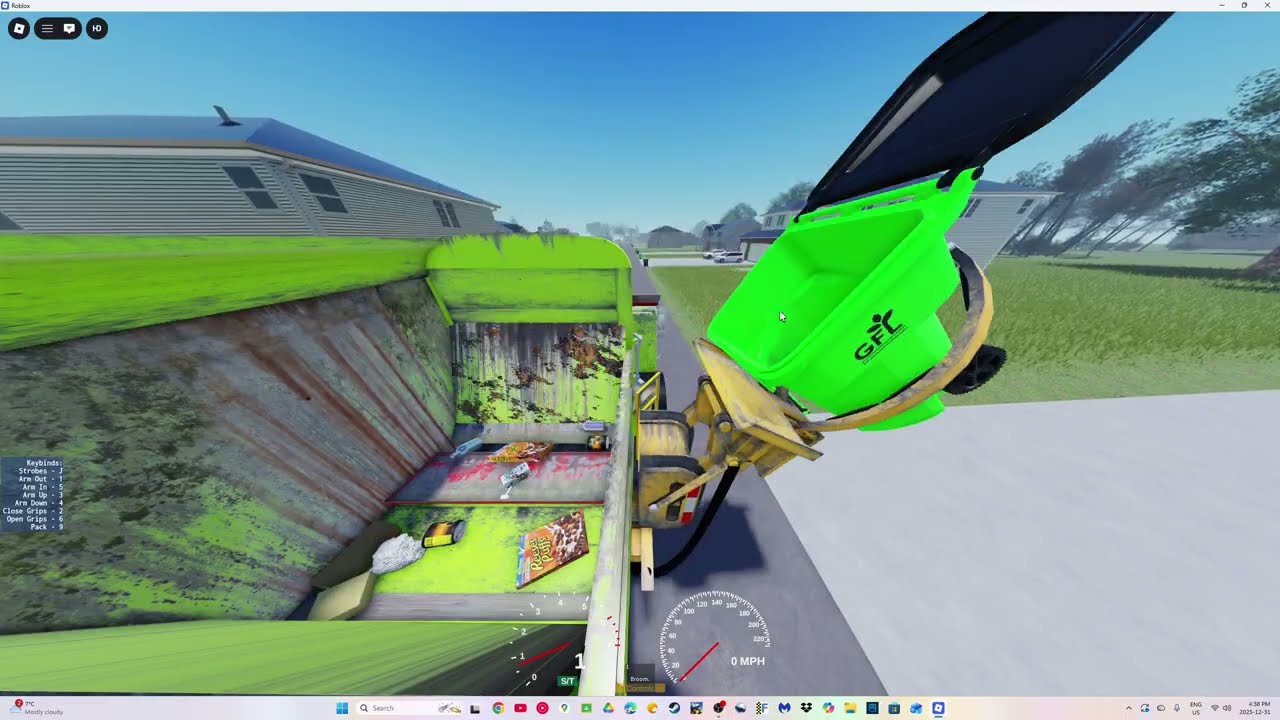The height and width of the screenshot is (720, 1280).
Task: Open the red circular music icon on taskbar
Action: click(x=542, y=708)
